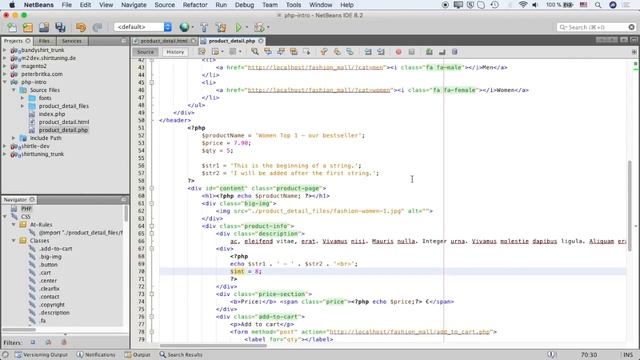Run project with the green play icon
This screenshot has height=360, width=640.
(x=238, y=27)
